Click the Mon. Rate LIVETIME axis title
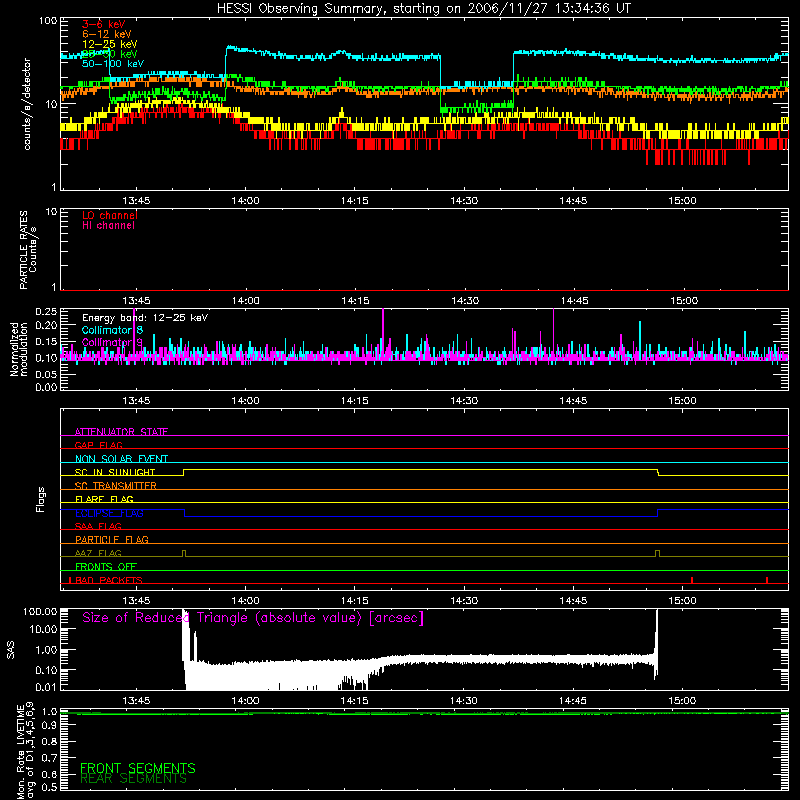Viewport: 800px width, 800px height. click(x=26, y=750)
